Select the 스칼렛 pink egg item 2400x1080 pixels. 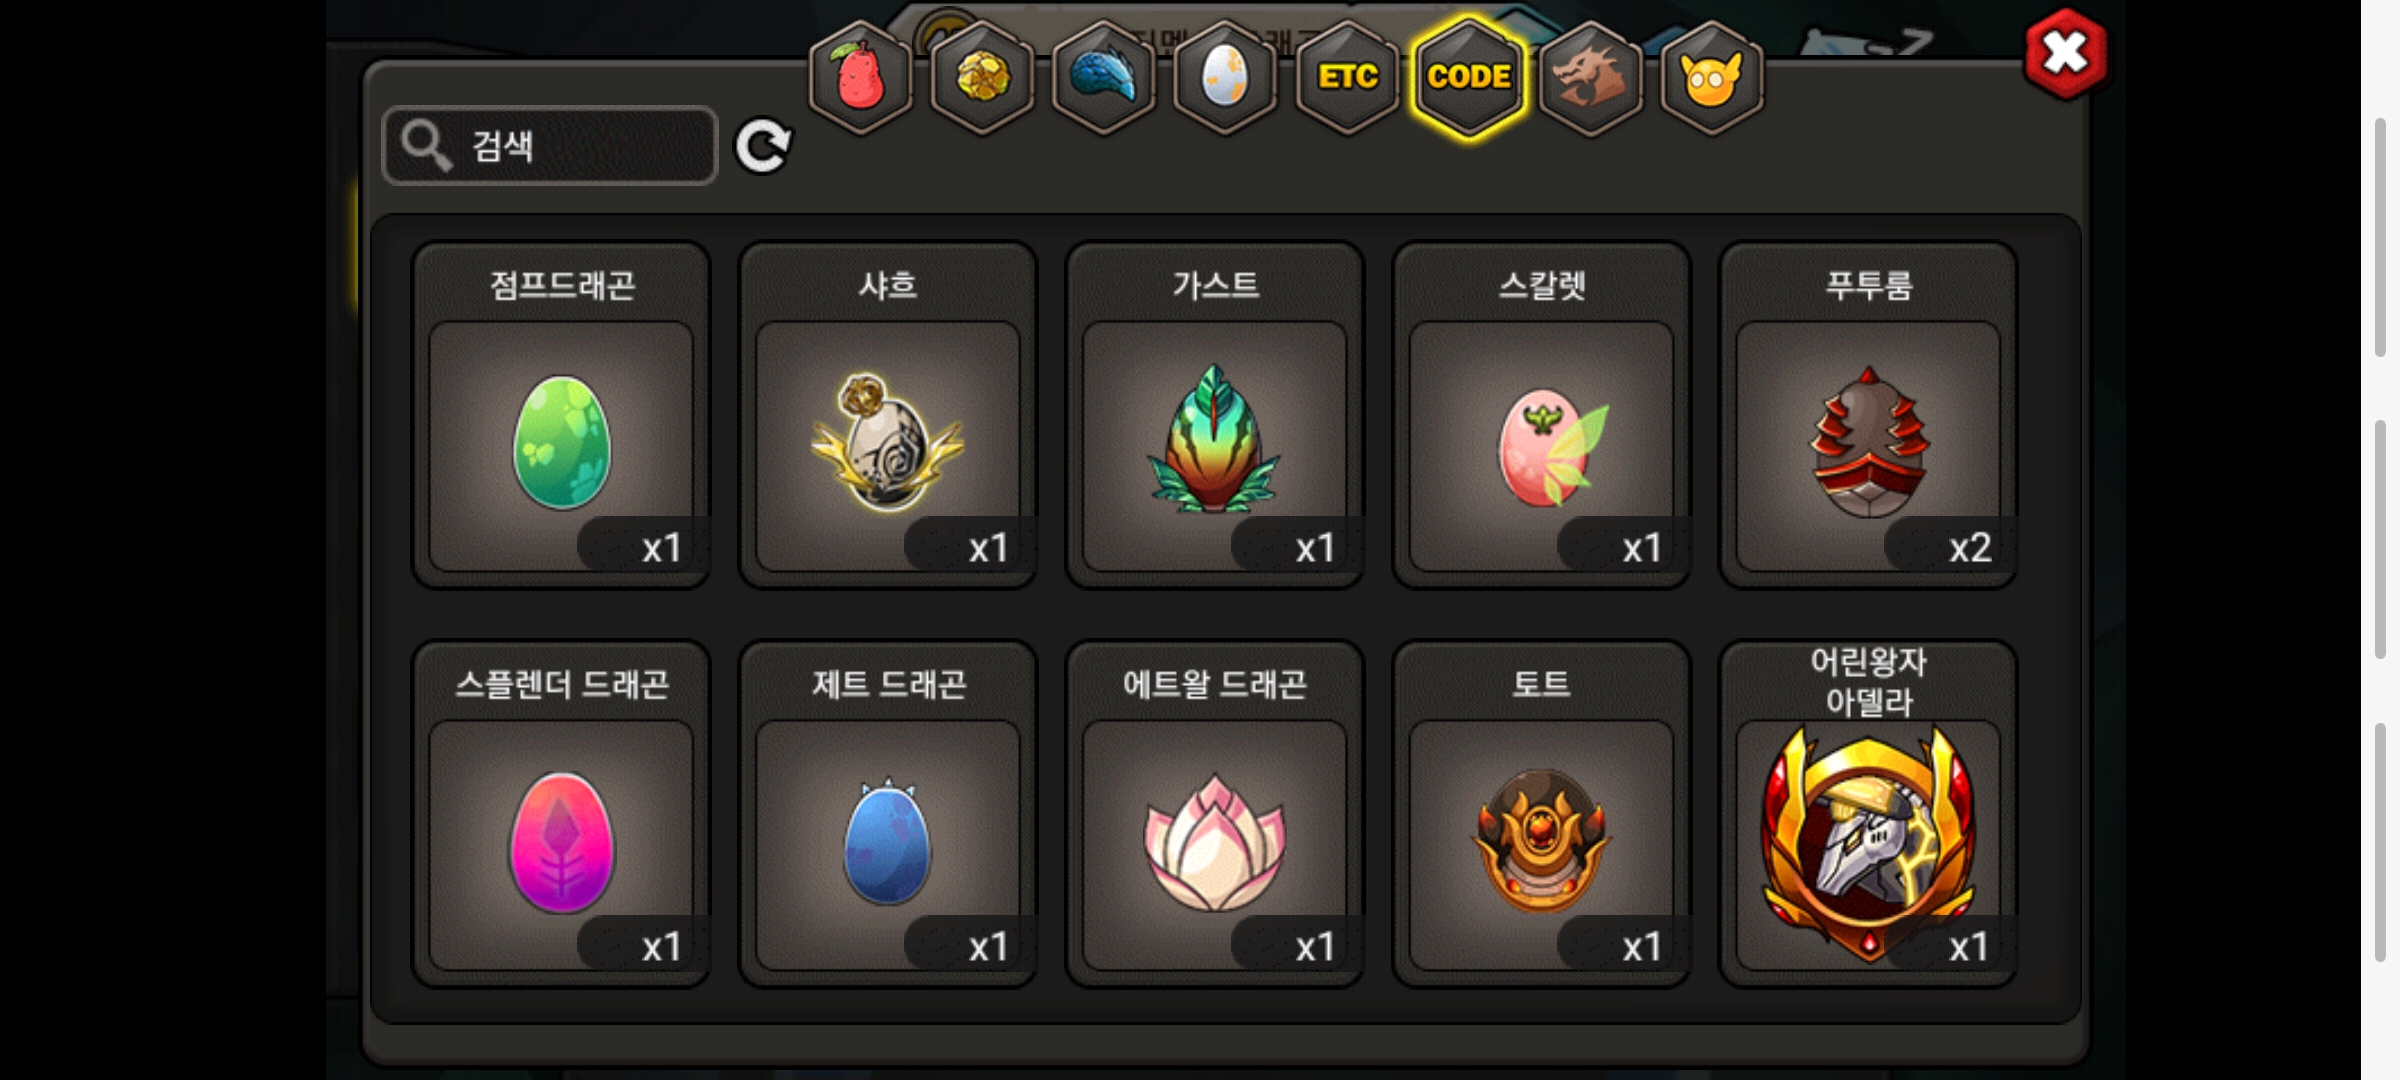click(1541, 415)
